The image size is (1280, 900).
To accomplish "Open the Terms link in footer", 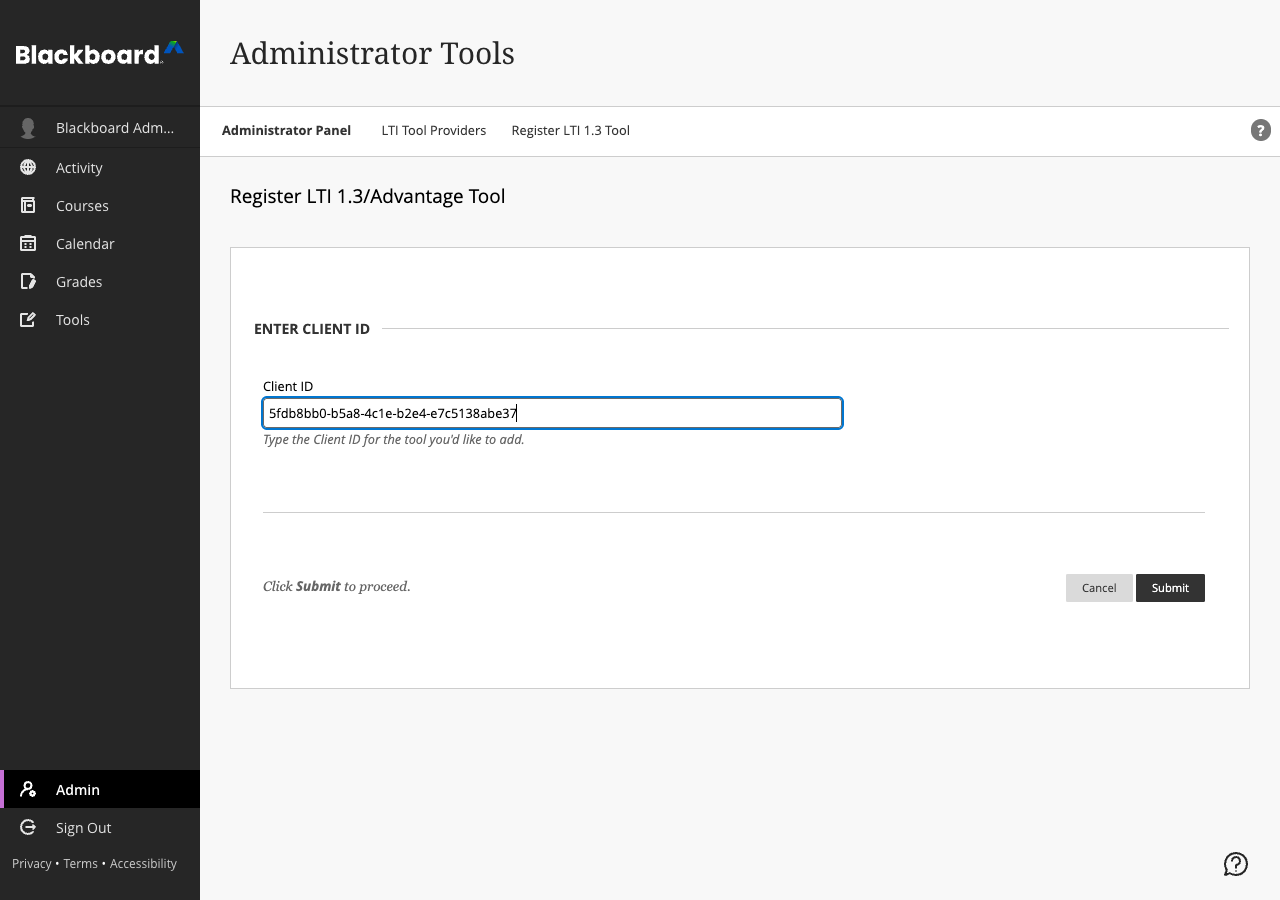I will coord(80,864).
